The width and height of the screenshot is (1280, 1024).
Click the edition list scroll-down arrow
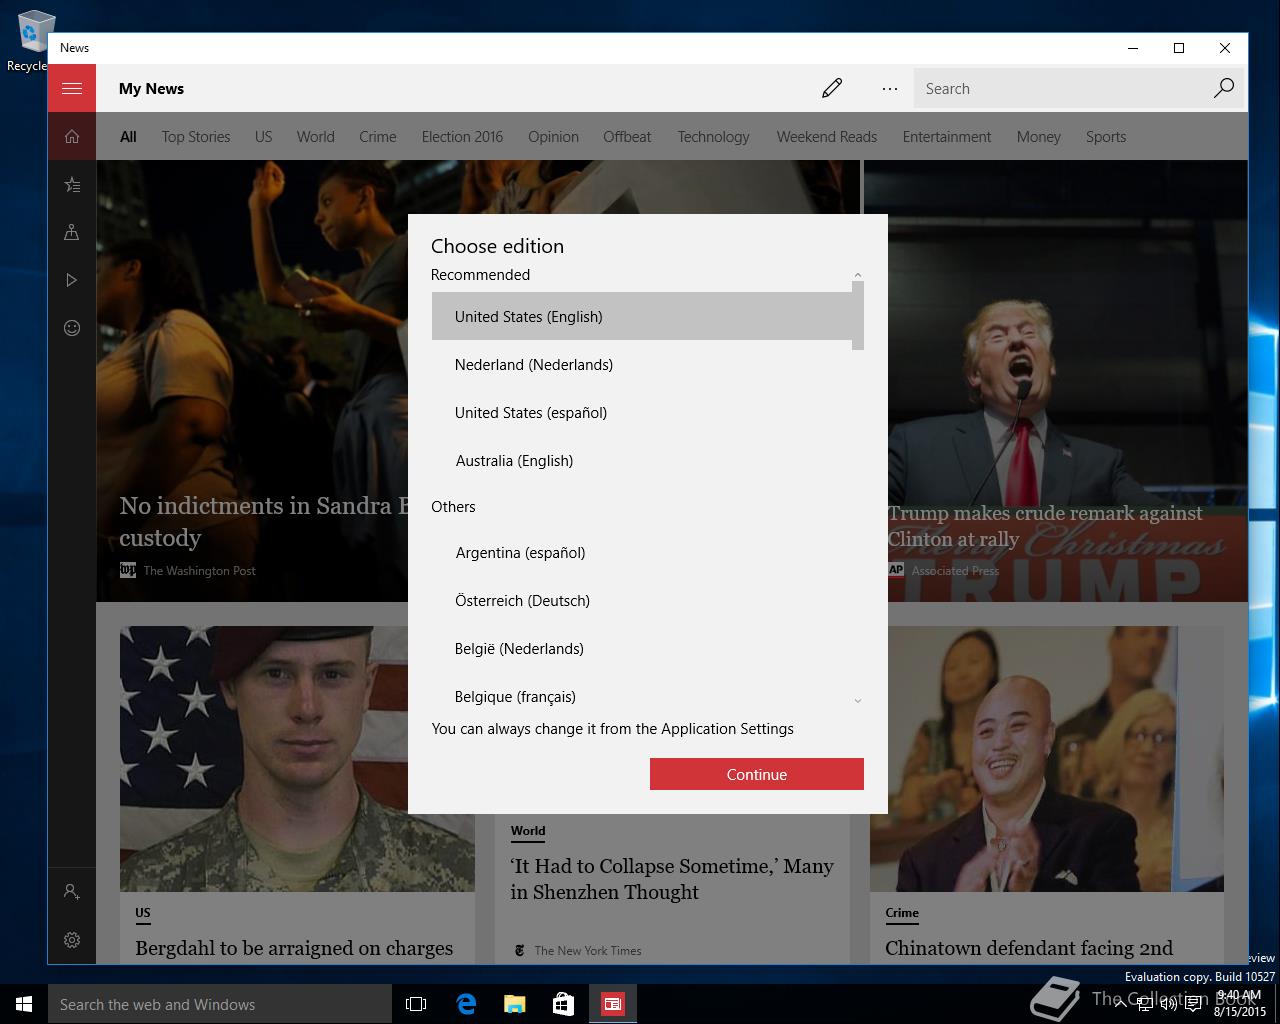[x=858, y=701]
